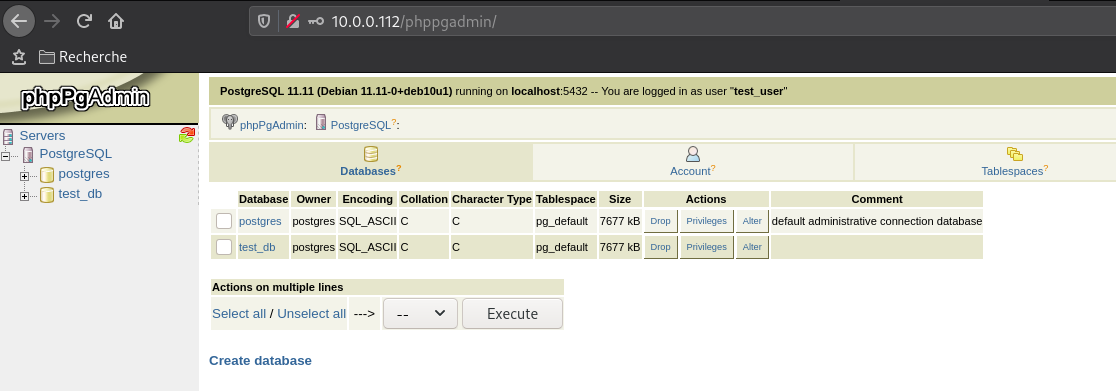The height and width of the screenshot is (391, 1116).
Task: Click the refresh tree icon beside Servers
Action: 186,135
